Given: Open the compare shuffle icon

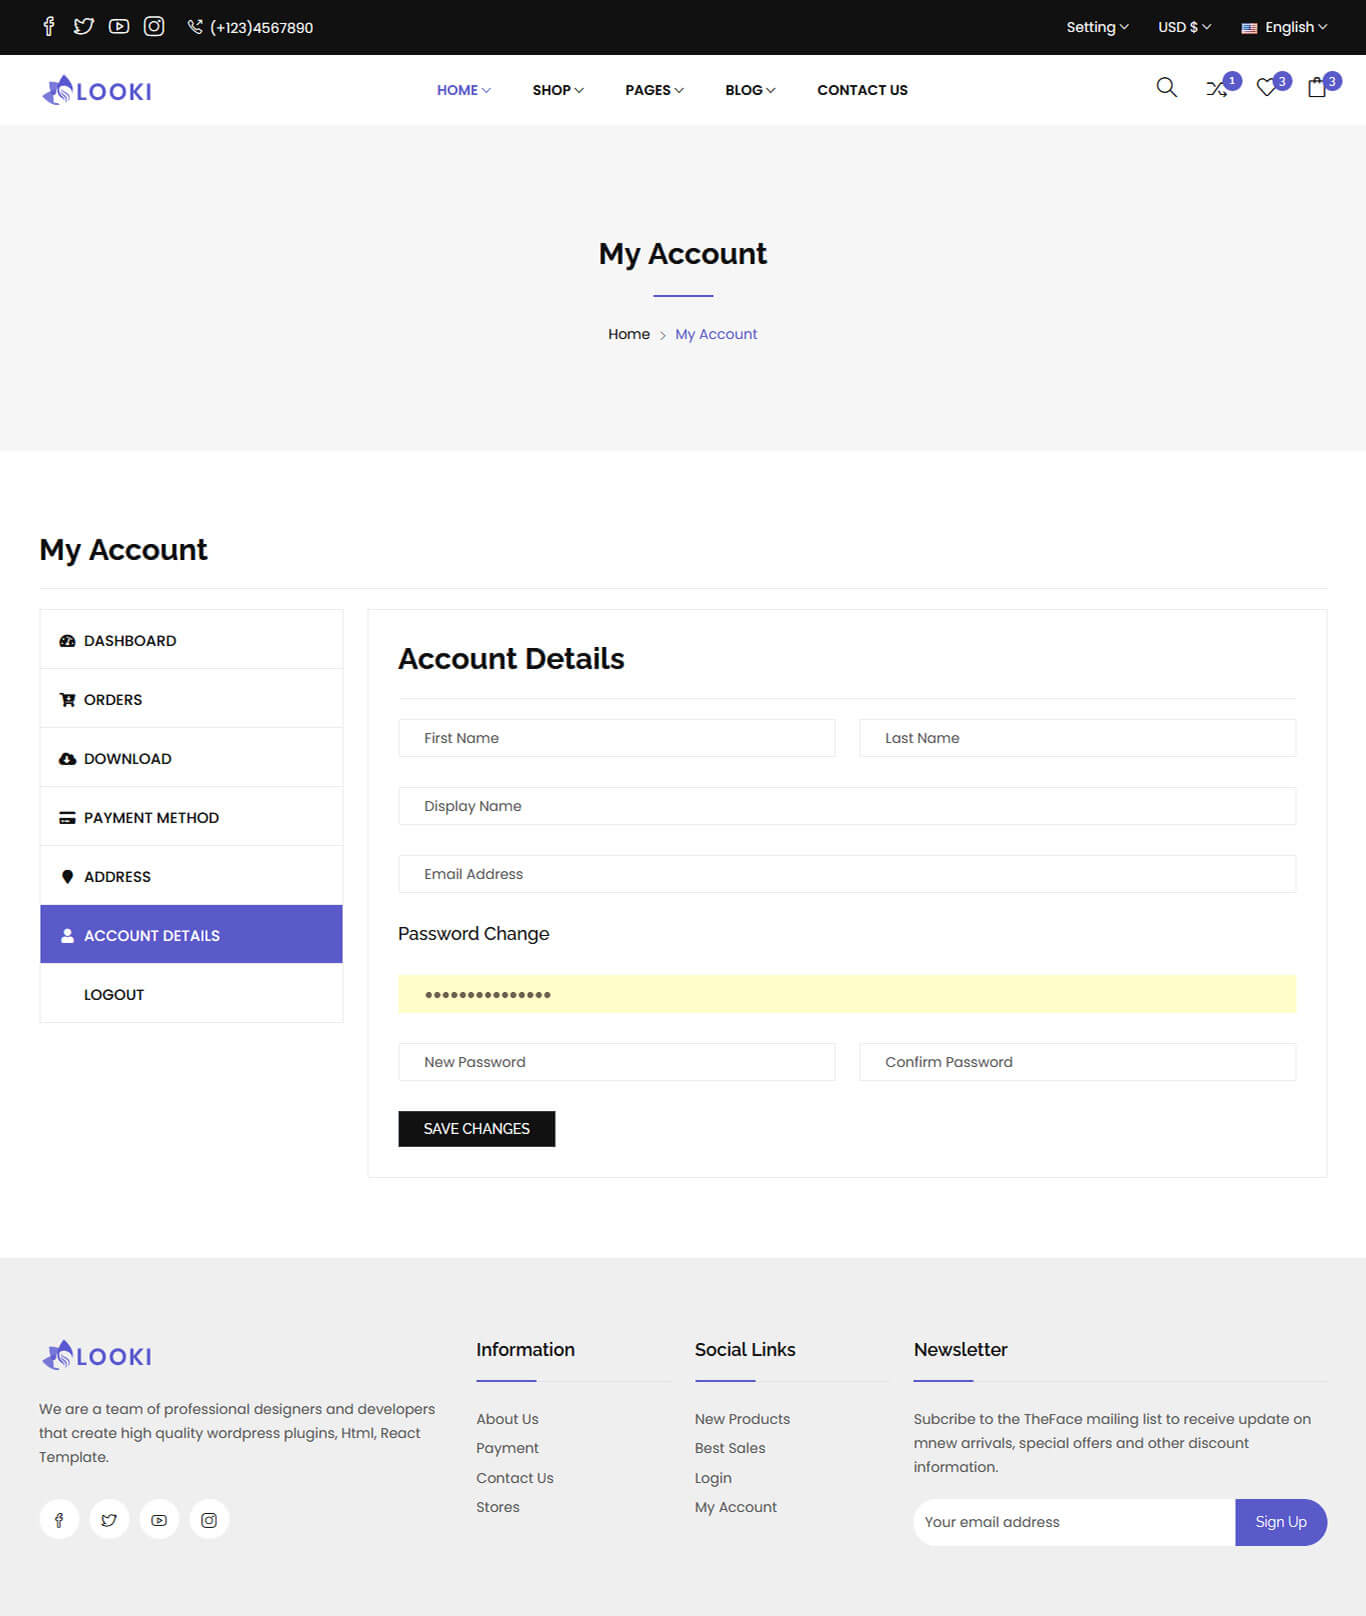Looking at the screenshot, I should tap(1216, 89).
